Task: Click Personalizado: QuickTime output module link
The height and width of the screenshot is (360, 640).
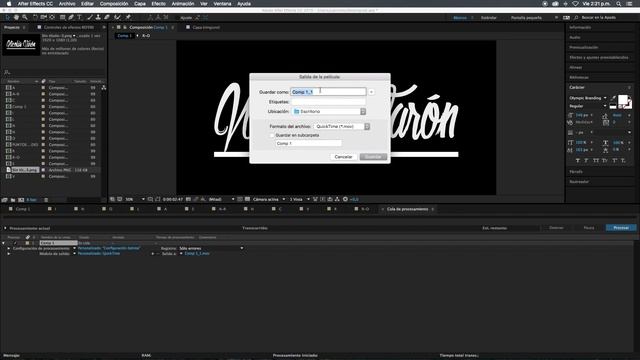Action: 99,253
